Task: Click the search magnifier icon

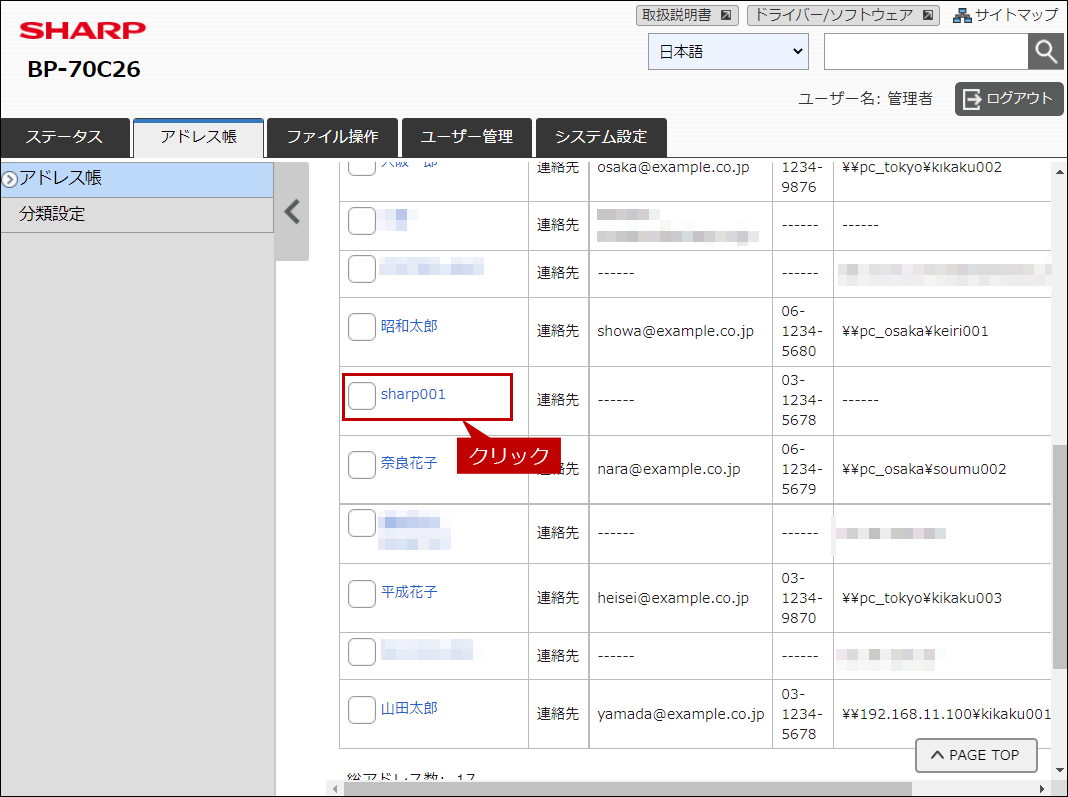Action: (x=1046, y=51)
